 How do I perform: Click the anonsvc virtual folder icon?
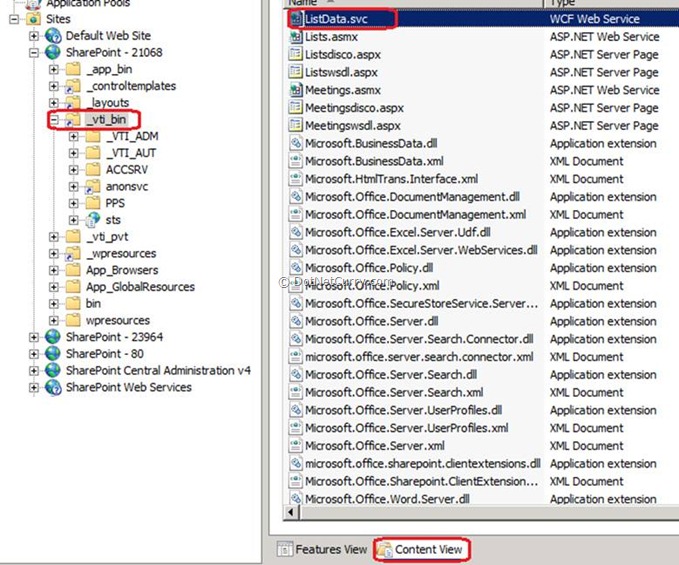93,187
